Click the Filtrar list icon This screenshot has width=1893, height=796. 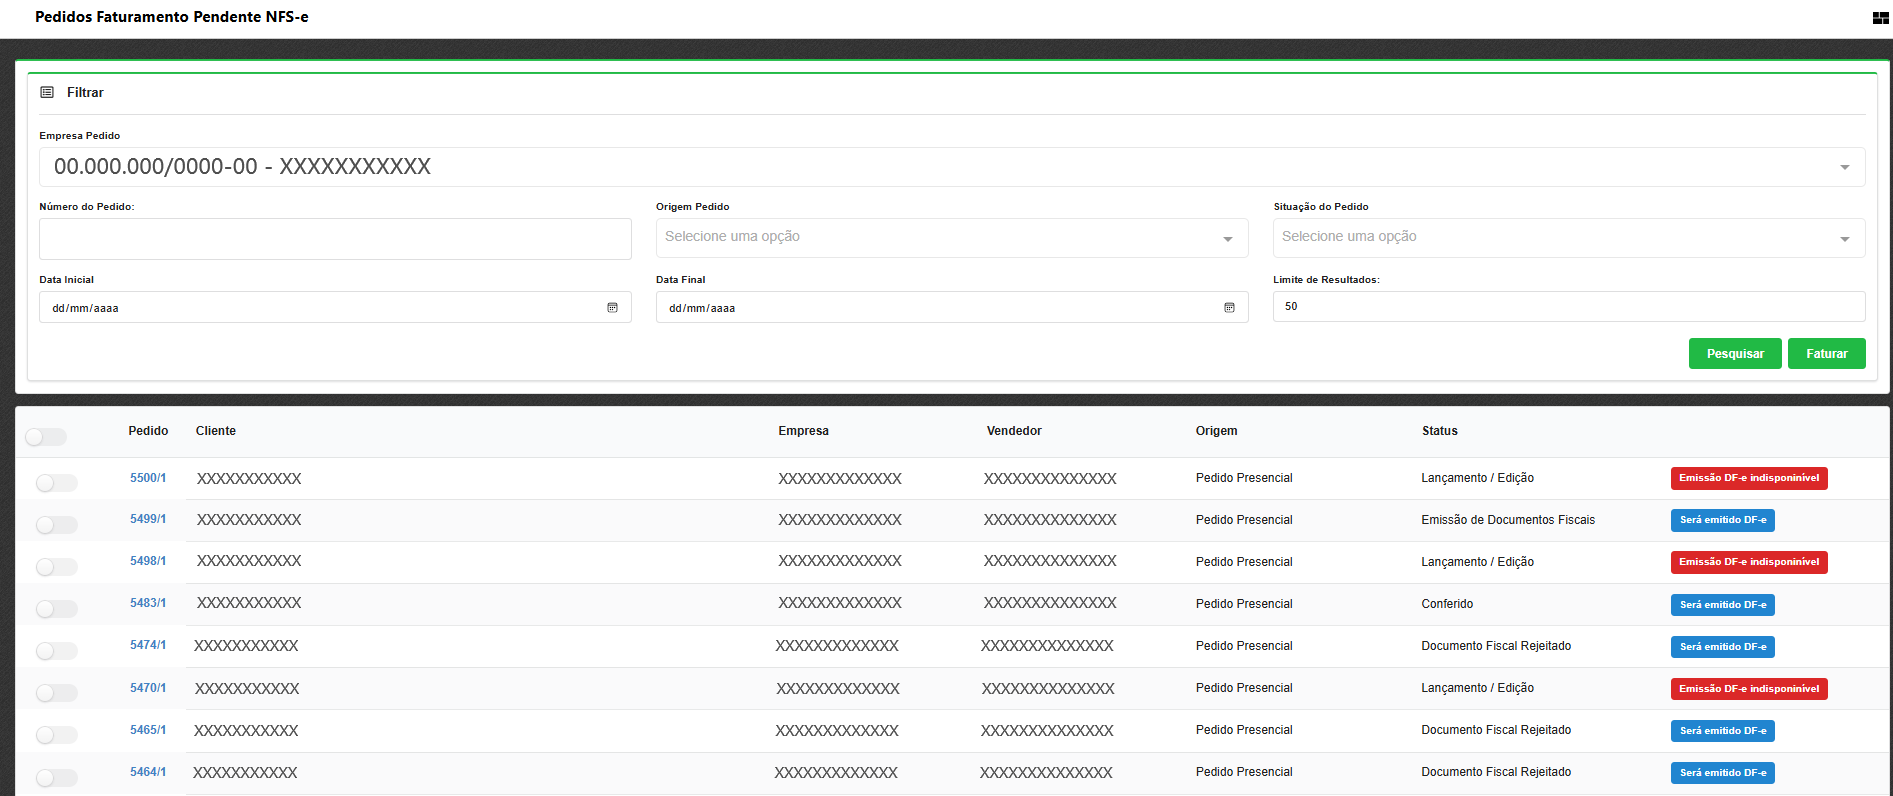[47, 92]
